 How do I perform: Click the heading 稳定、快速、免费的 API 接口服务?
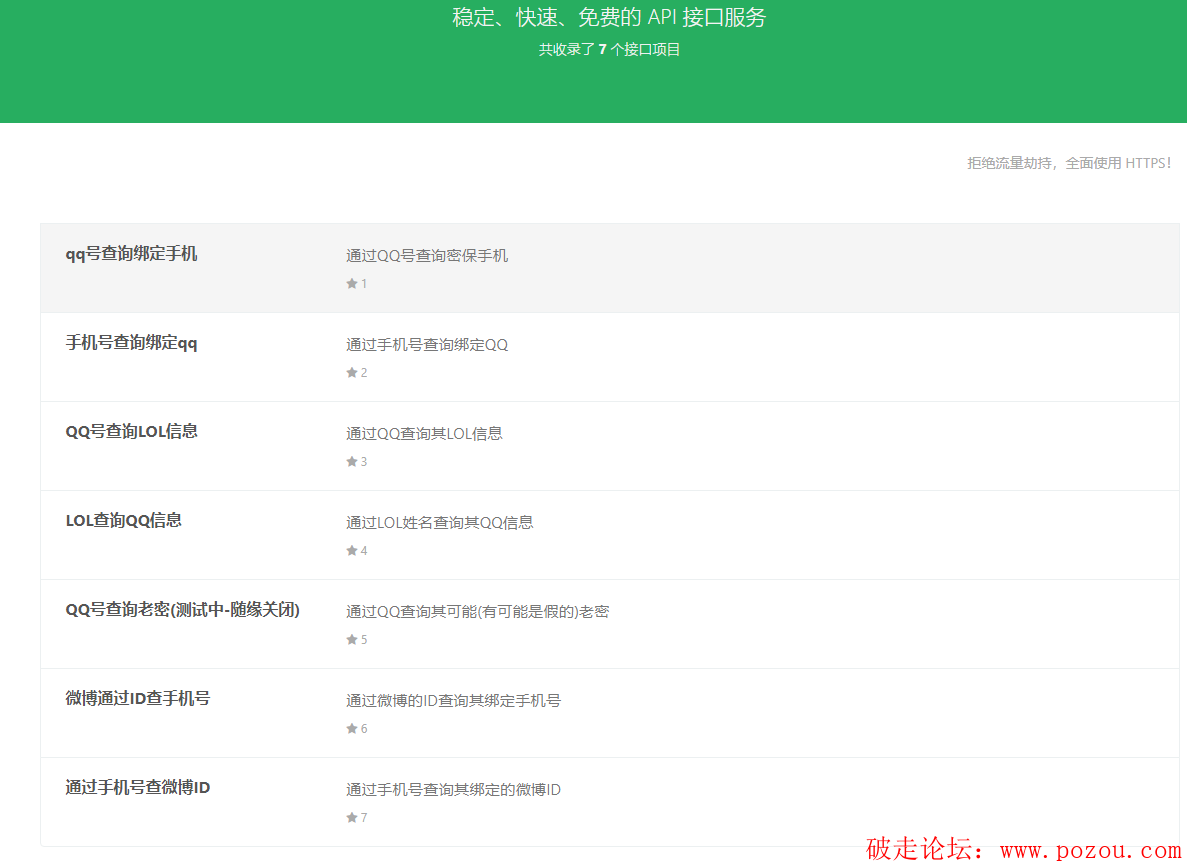(609, 17)
